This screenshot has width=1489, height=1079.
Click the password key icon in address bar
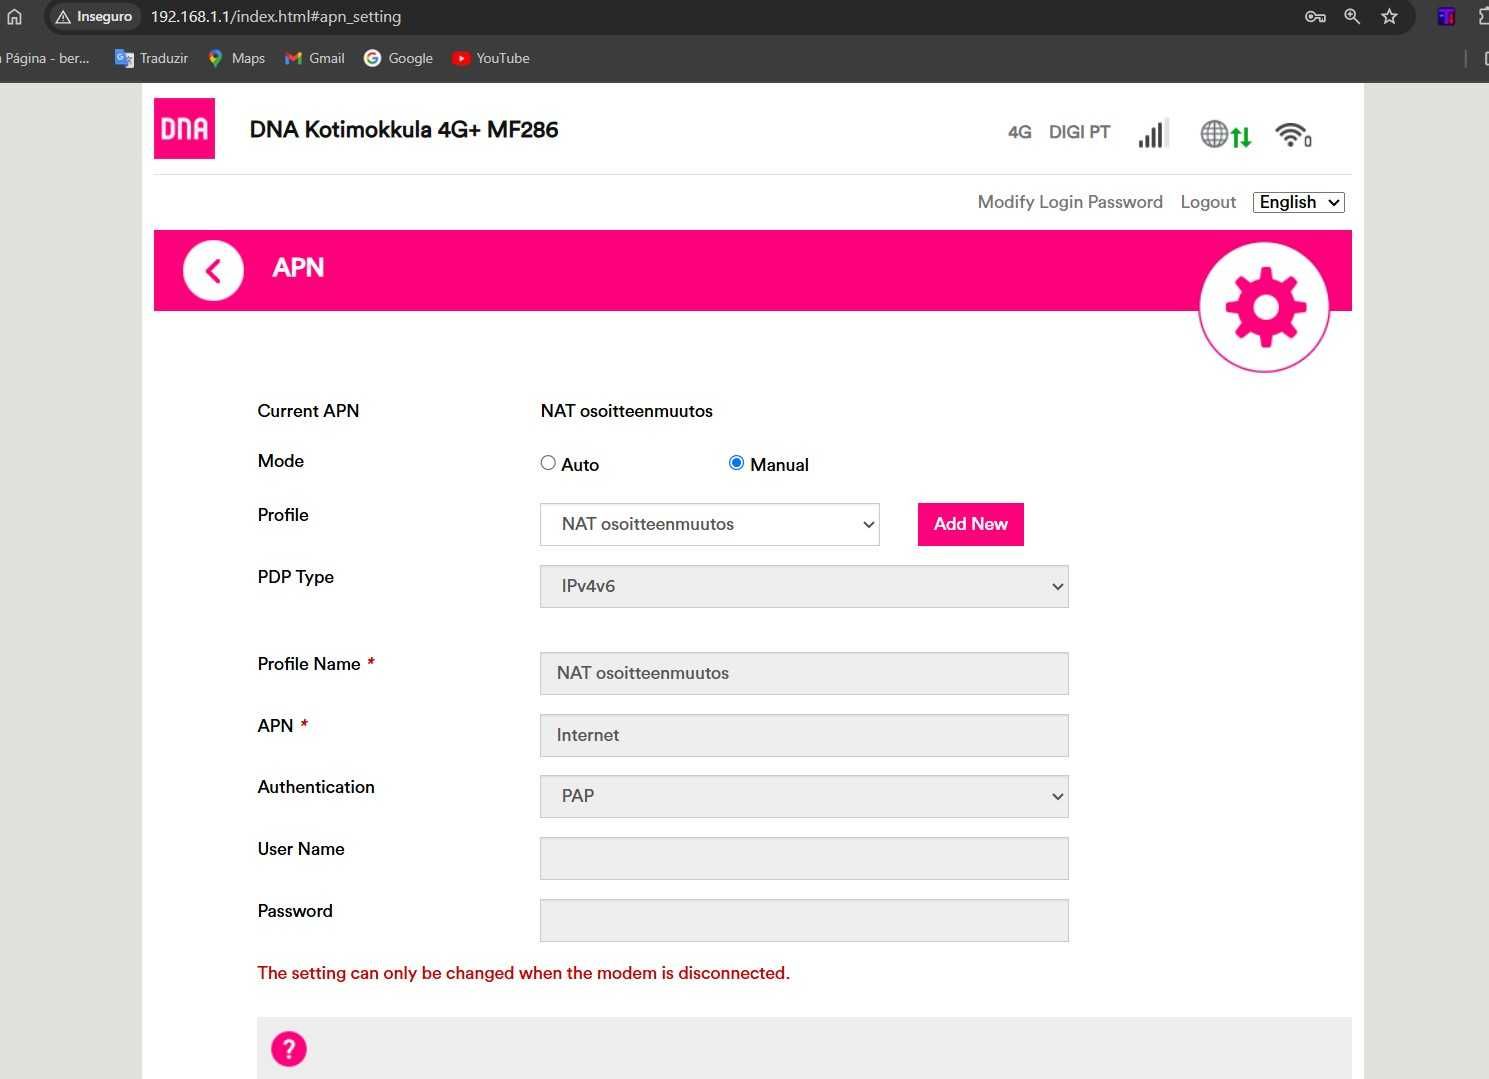[1315, 16]
